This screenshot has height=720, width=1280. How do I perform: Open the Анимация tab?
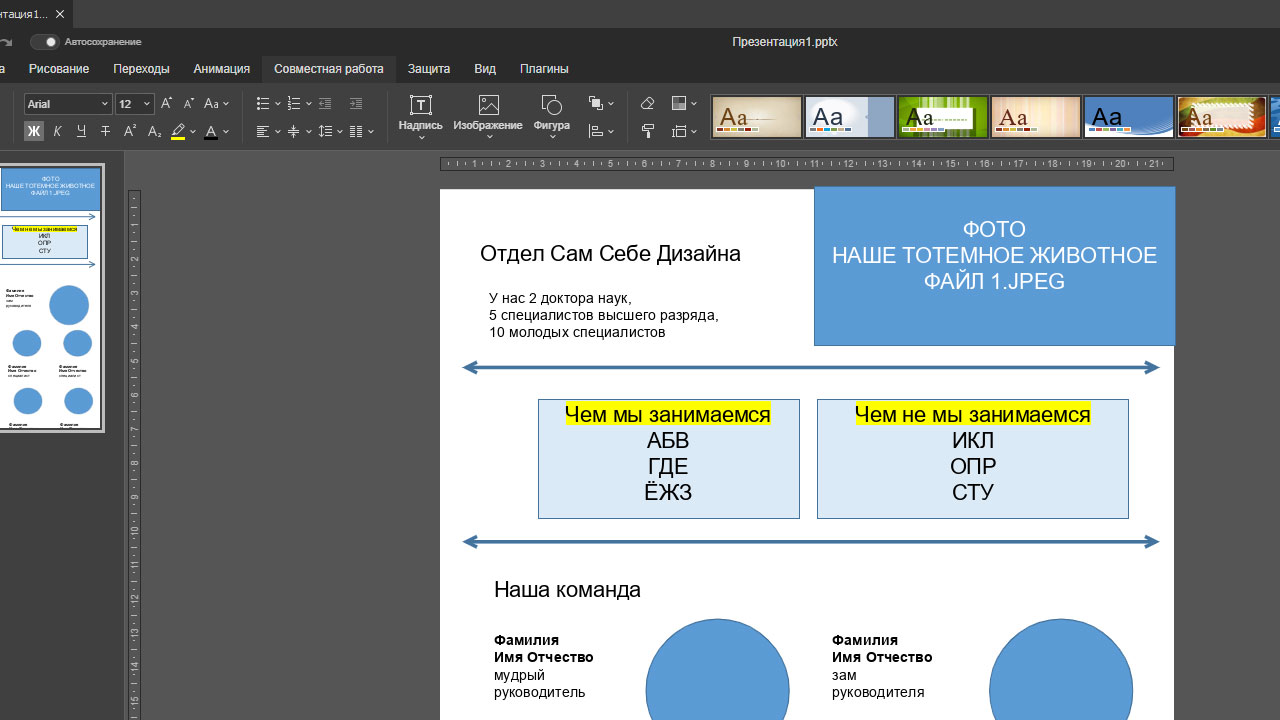(222, 69)
